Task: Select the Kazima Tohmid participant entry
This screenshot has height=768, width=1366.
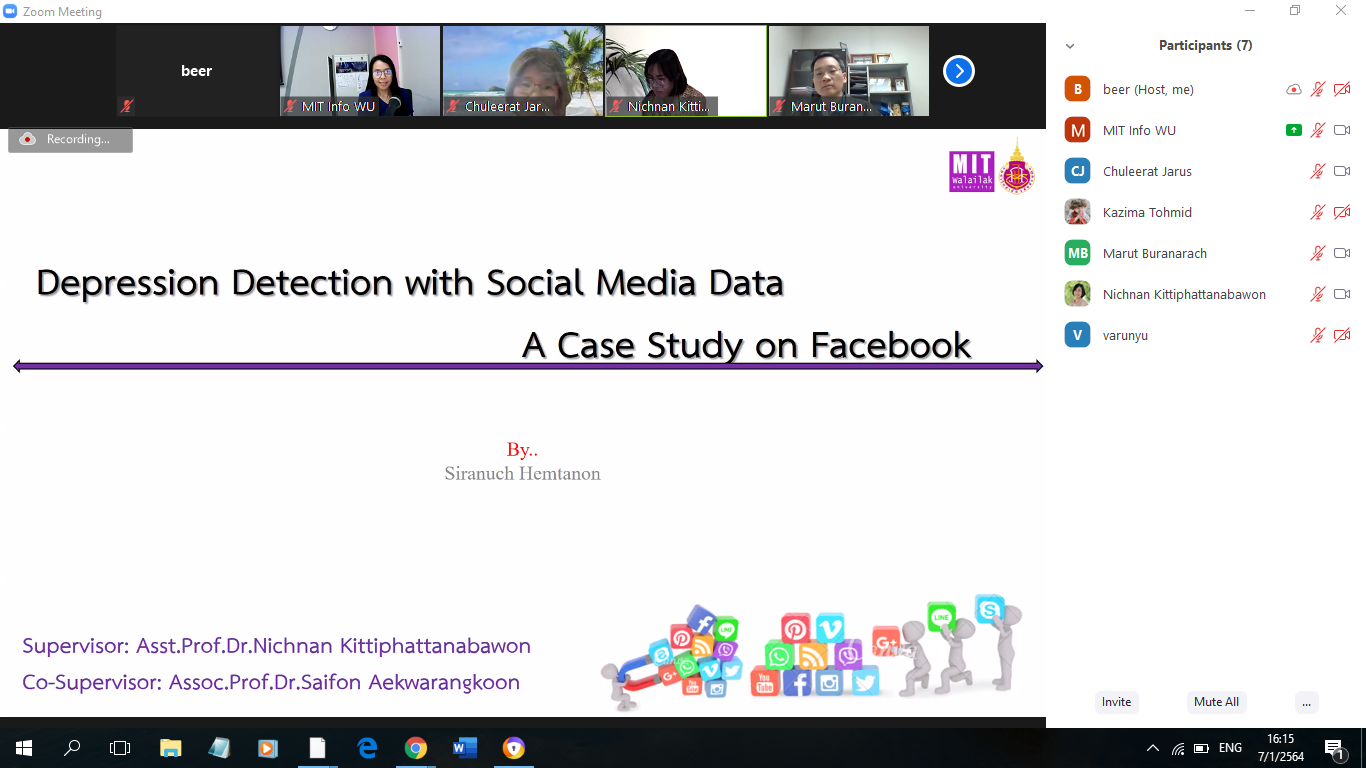Action: 1146,212
